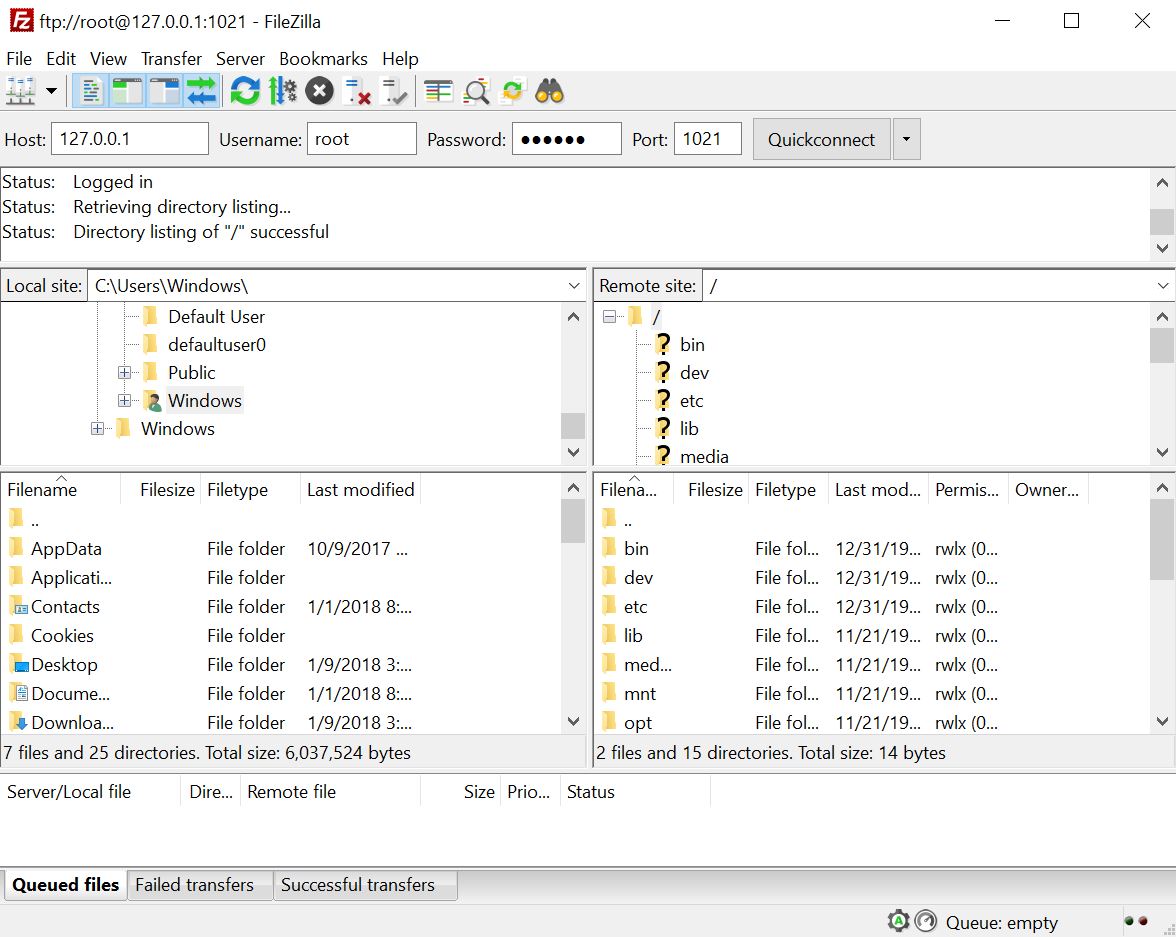
Task: Select the opt folder in remote list
Action: 638,723
